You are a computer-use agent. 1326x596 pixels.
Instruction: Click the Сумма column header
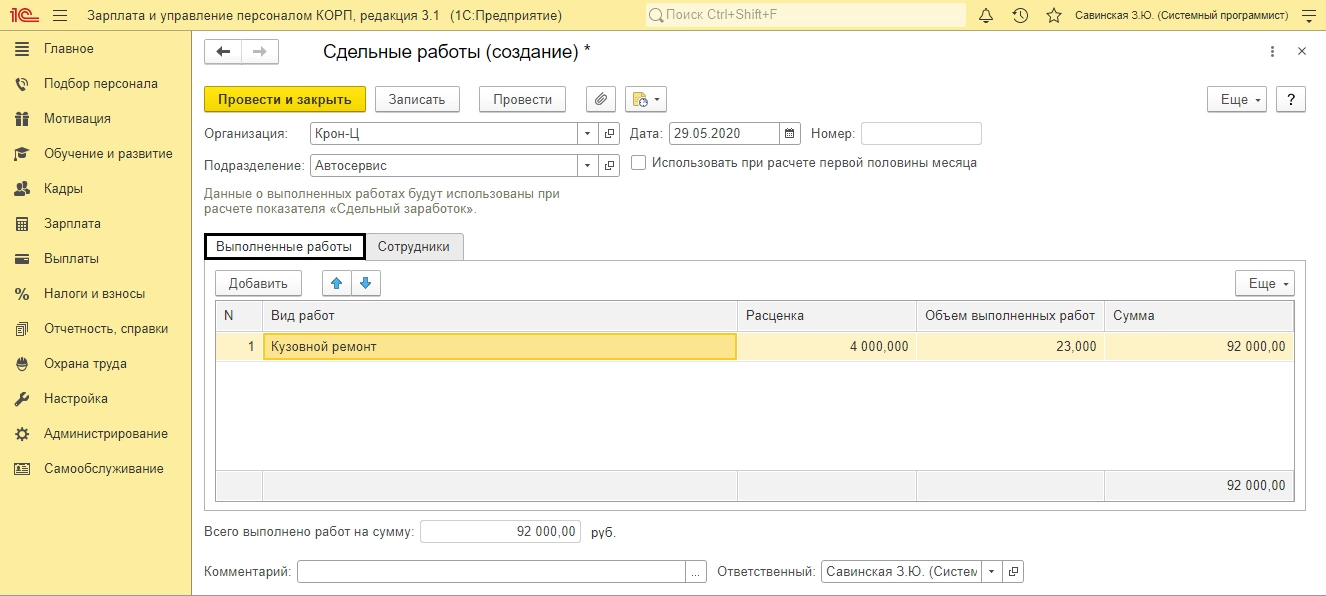(x=1199, y=315)
